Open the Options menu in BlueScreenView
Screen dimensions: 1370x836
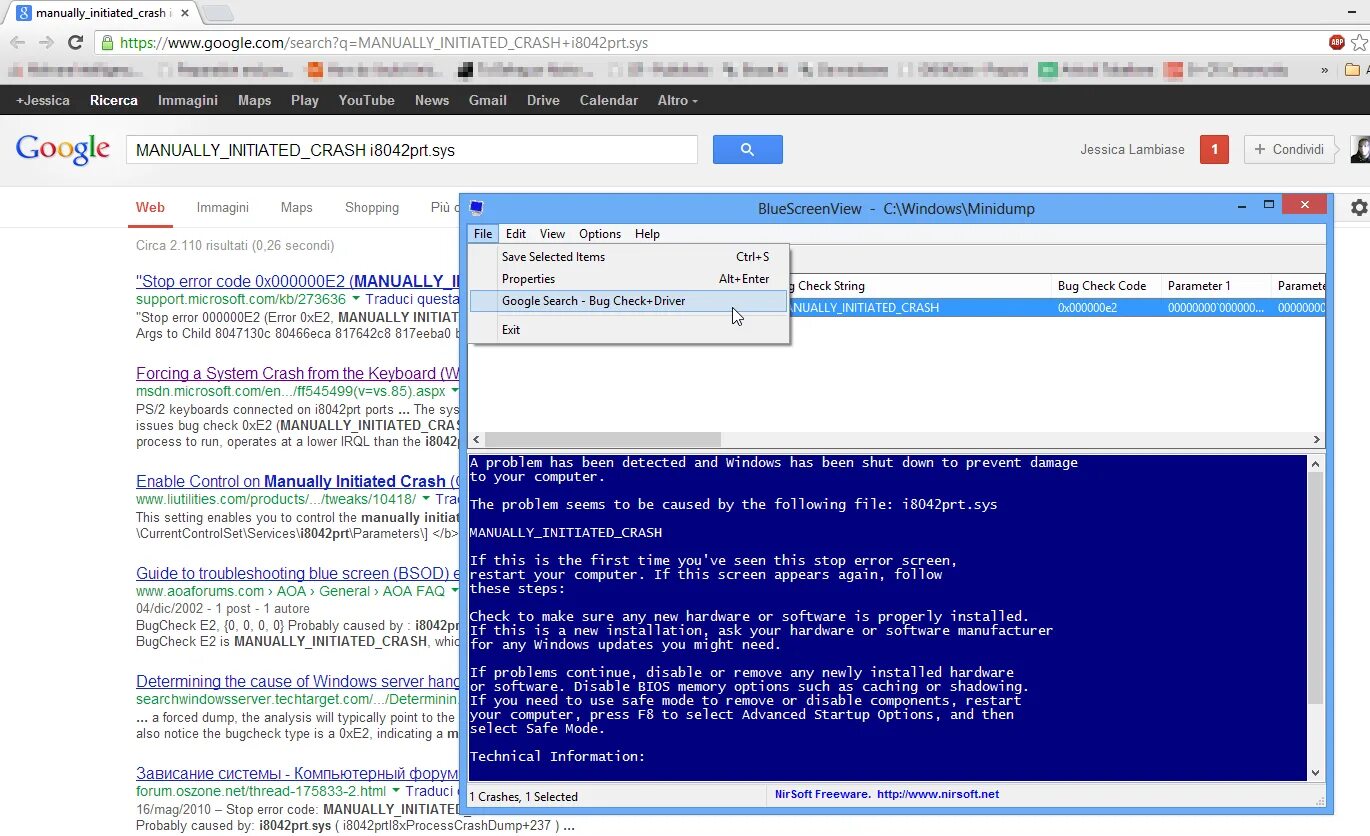click(599, 233)
